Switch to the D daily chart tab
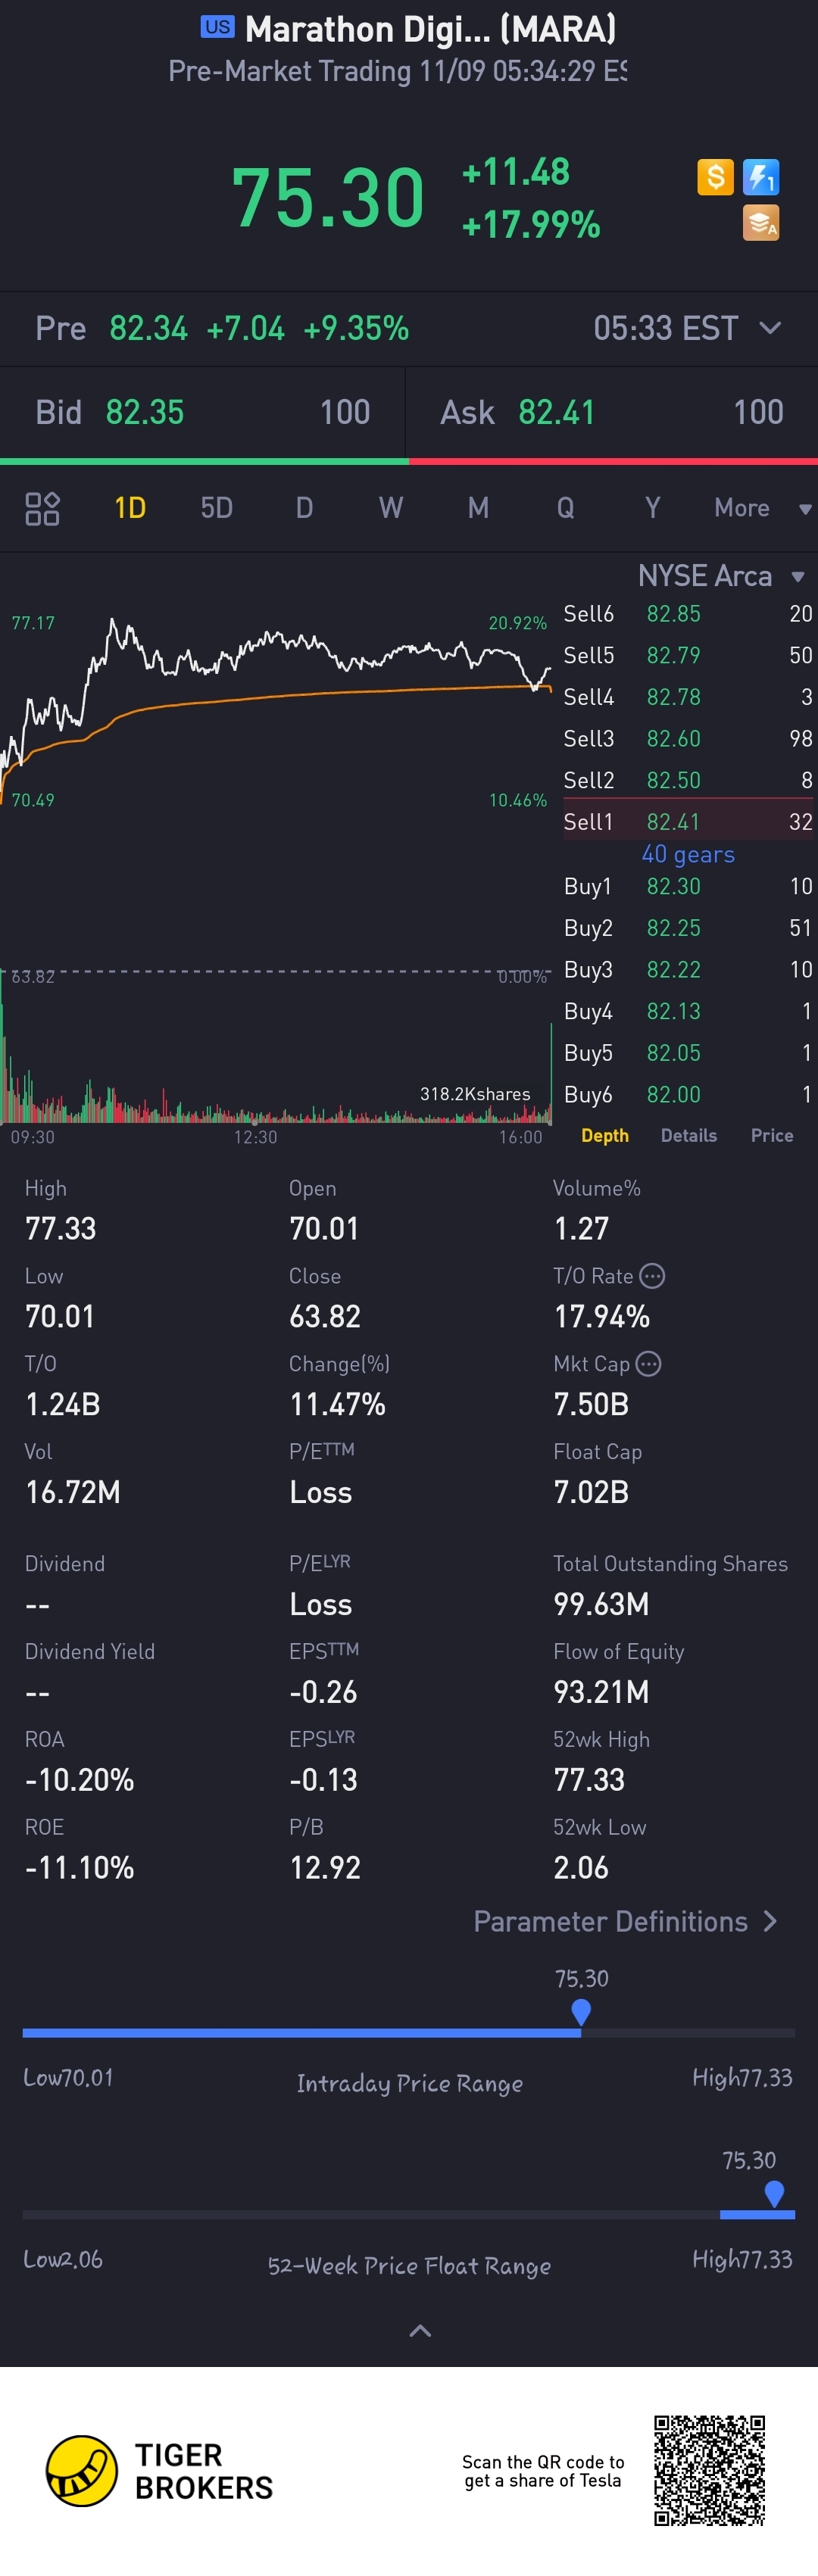The image size is (818, 2576). (x=304, y=508)
